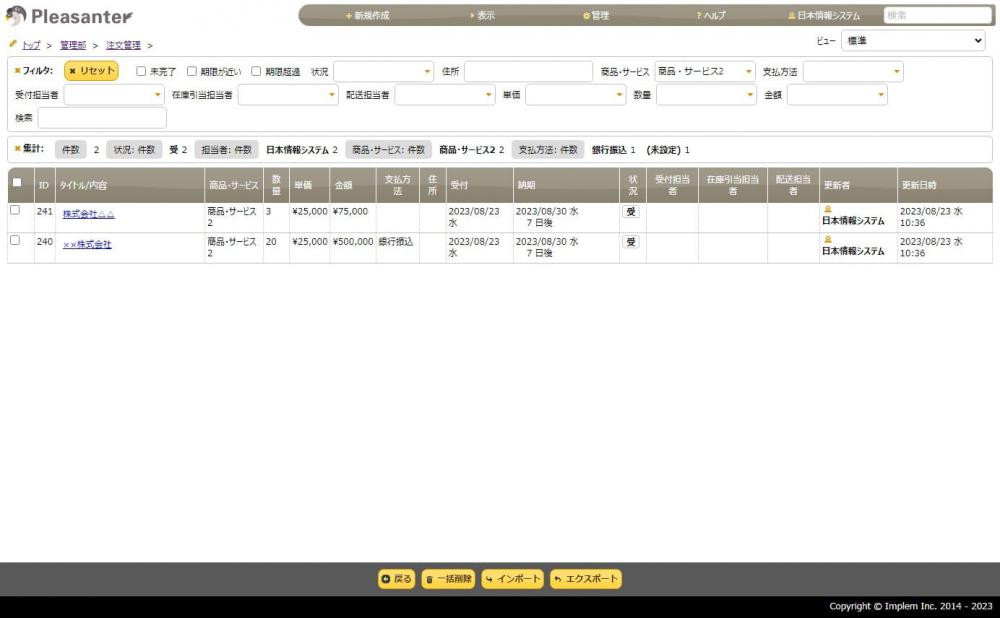The image size is (1000, 618).
Task: Click the 受 status icon in row 240
Action: [x=631, y=242]
